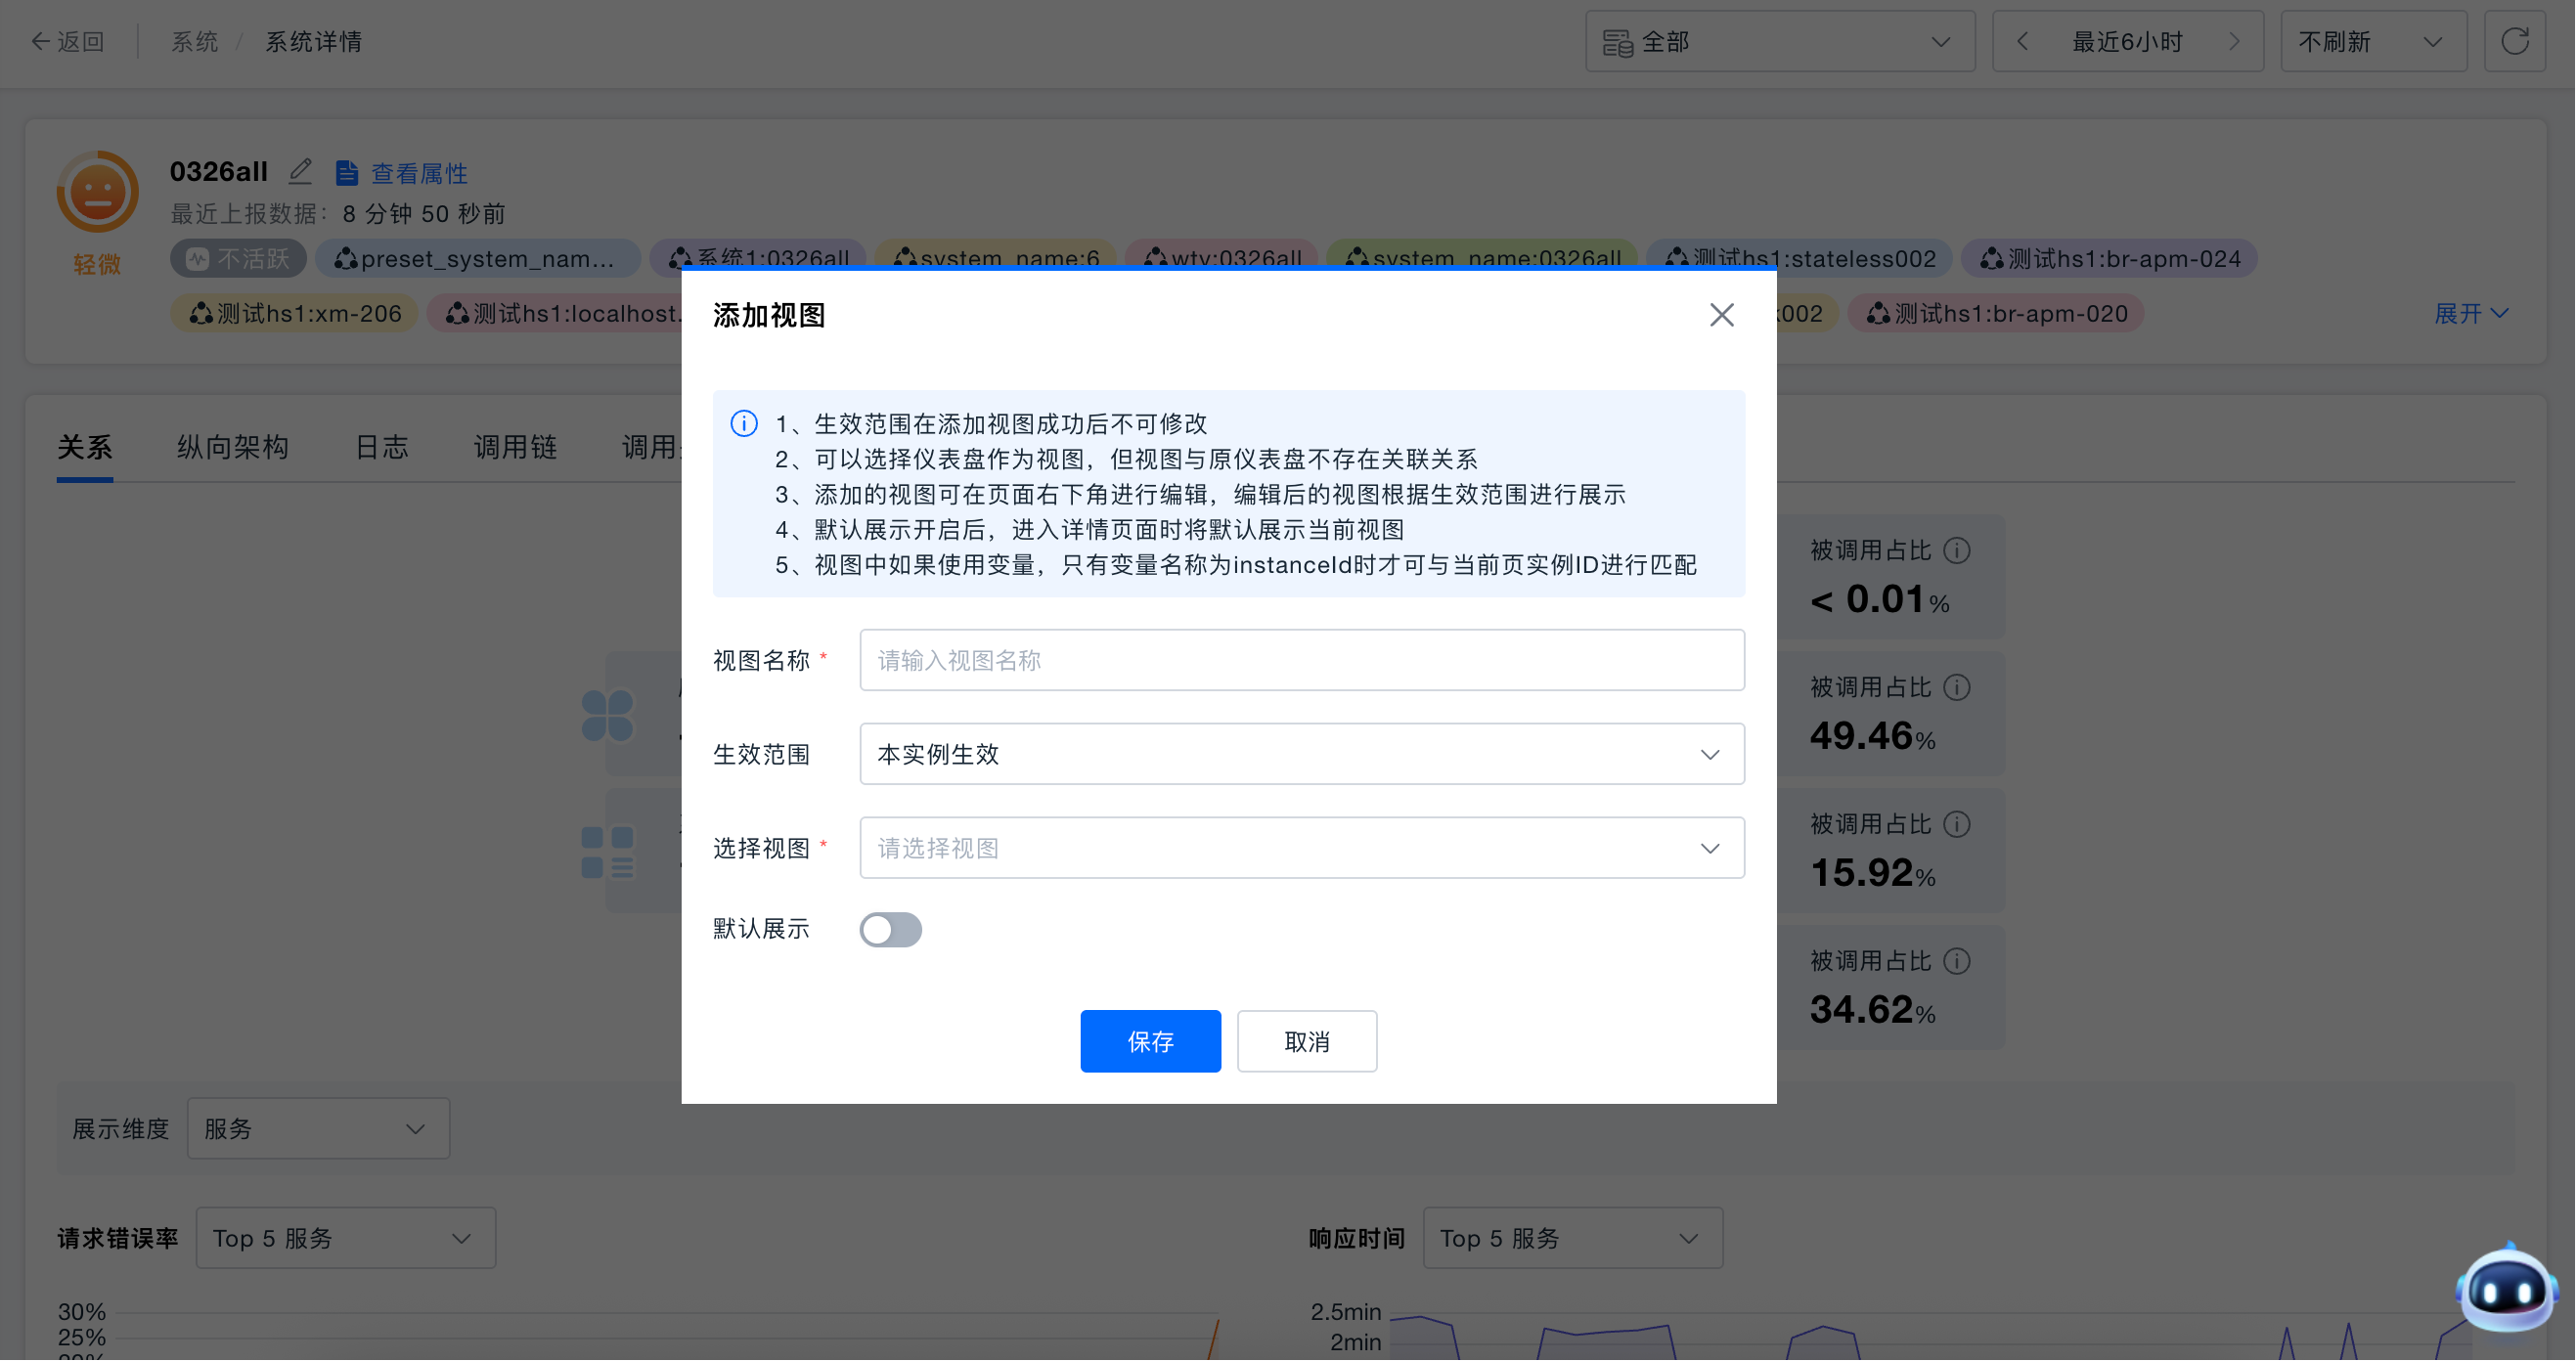The width and height of the screenshot is (2576, 1361).
Task: Click the 测试hs1:stateless002 tag
Action: [1799, 259]
